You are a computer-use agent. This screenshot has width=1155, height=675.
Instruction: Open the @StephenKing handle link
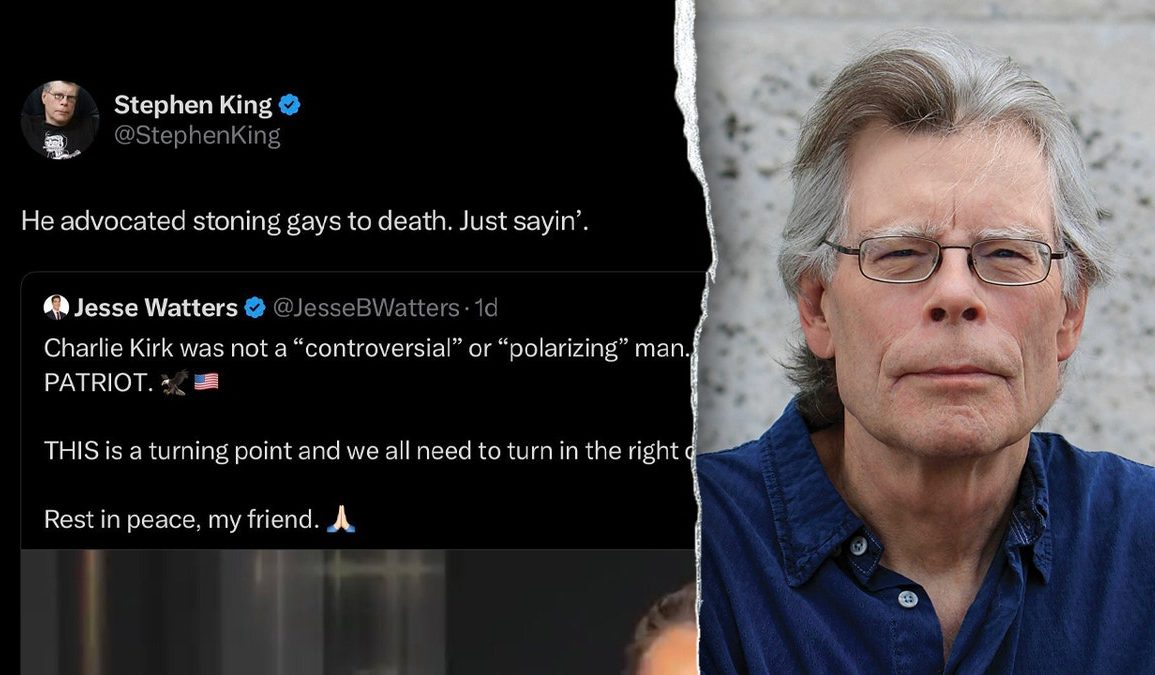click(197, 136)
